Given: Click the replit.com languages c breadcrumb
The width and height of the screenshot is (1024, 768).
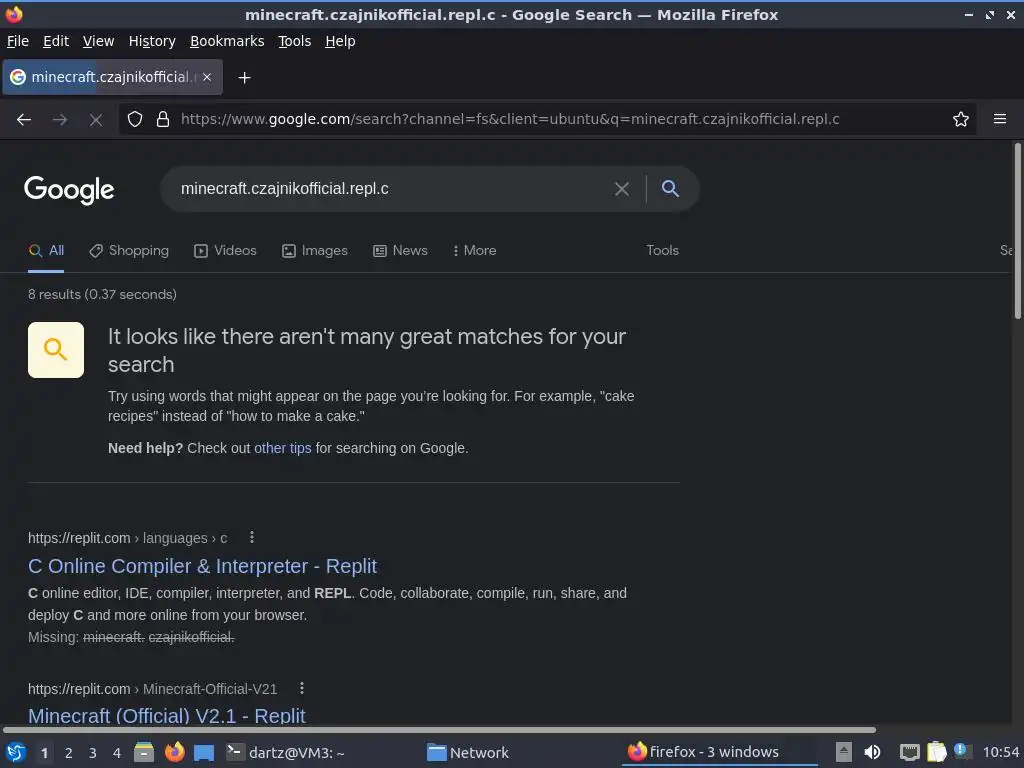Looking at the screenshot, I should (127, 538).
